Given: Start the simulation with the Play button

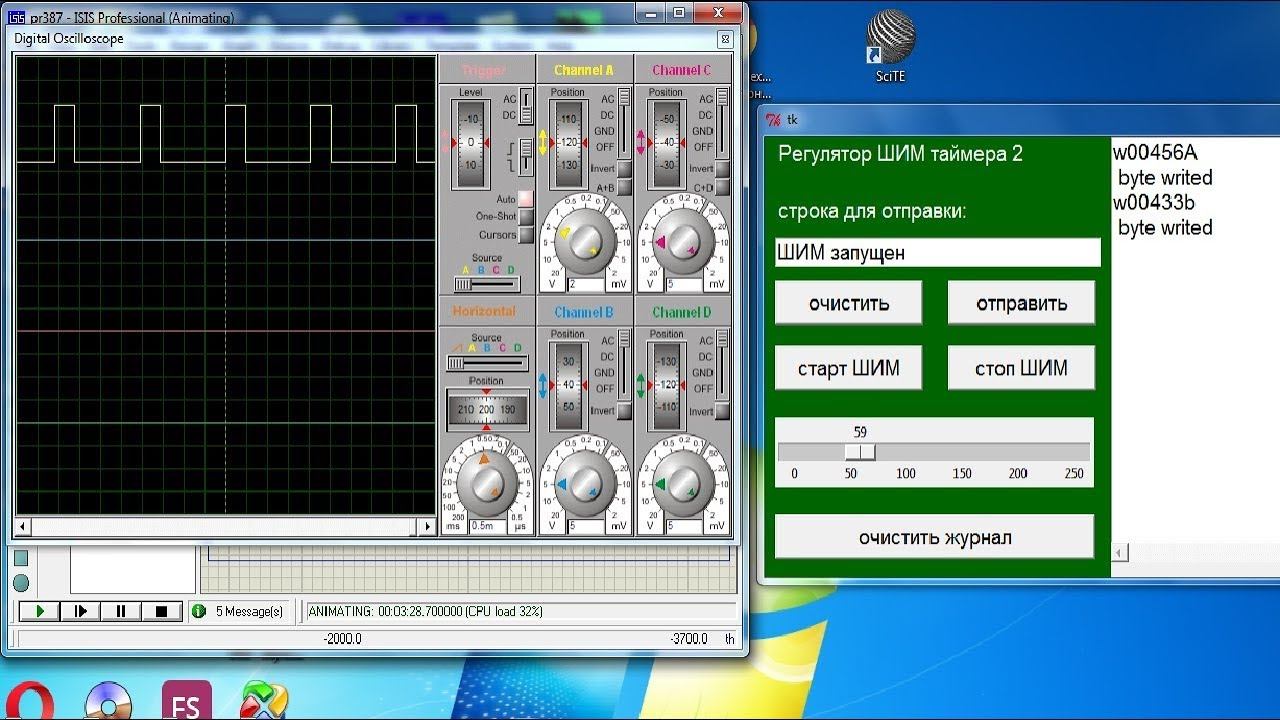Looking at the screenshot, I should [40, 611].
